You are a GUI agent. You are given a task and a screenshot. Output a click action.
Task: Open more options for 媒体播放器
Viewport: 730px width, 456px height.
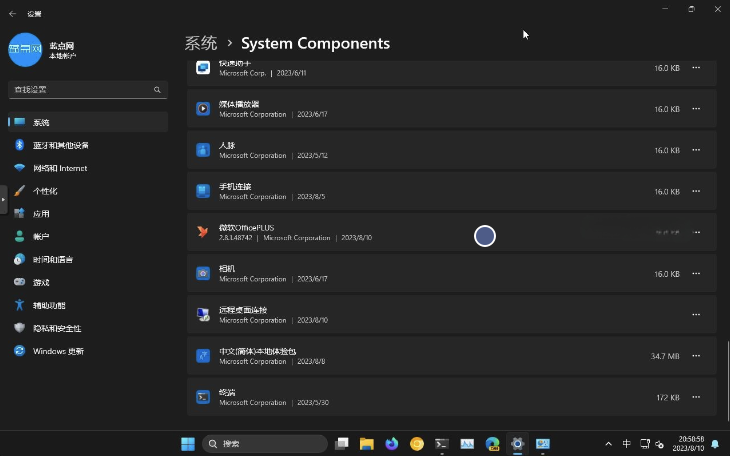696,109
